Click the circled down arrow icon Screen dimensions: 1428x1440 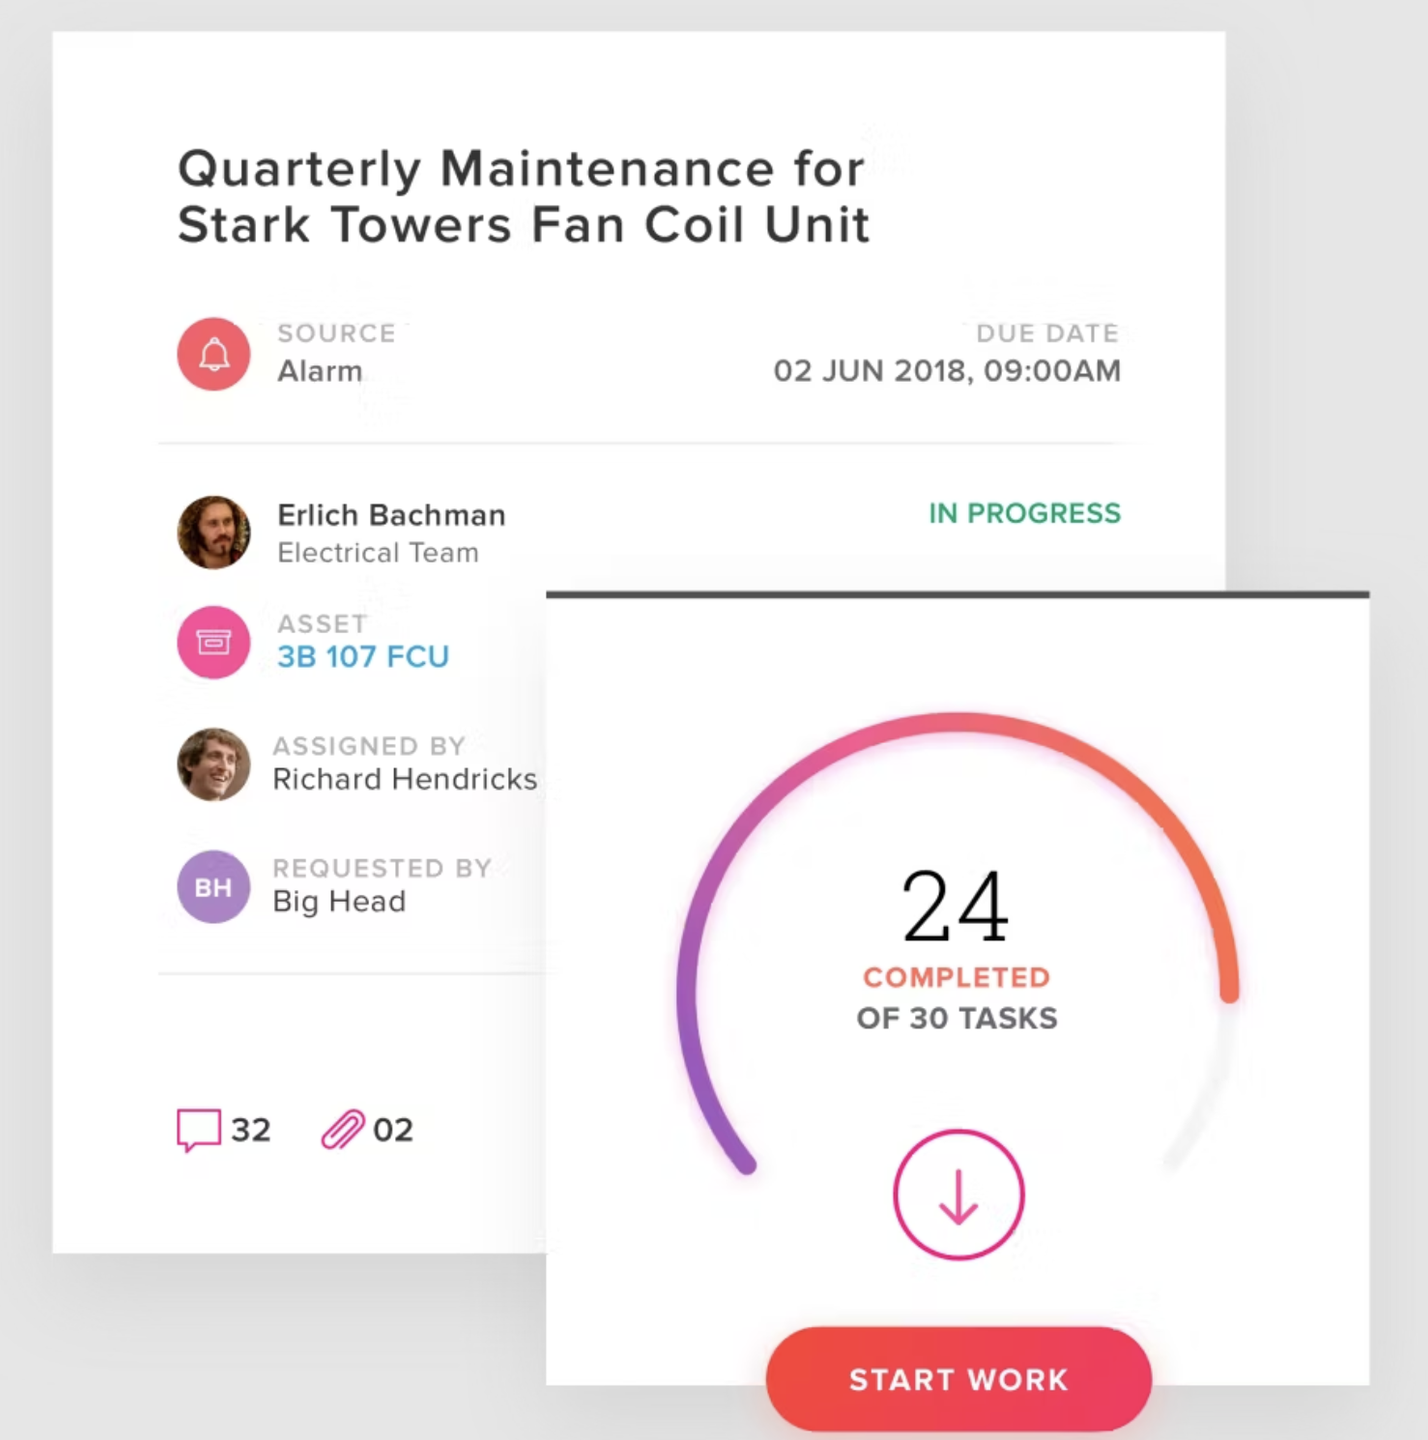[958, 1195]
